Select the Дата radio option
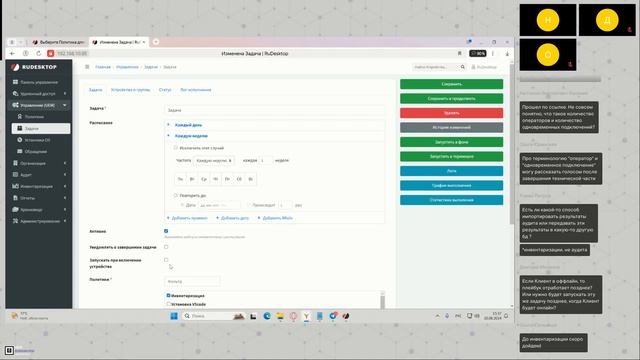This screenshot has height=360, width=640. pos(182,205)
